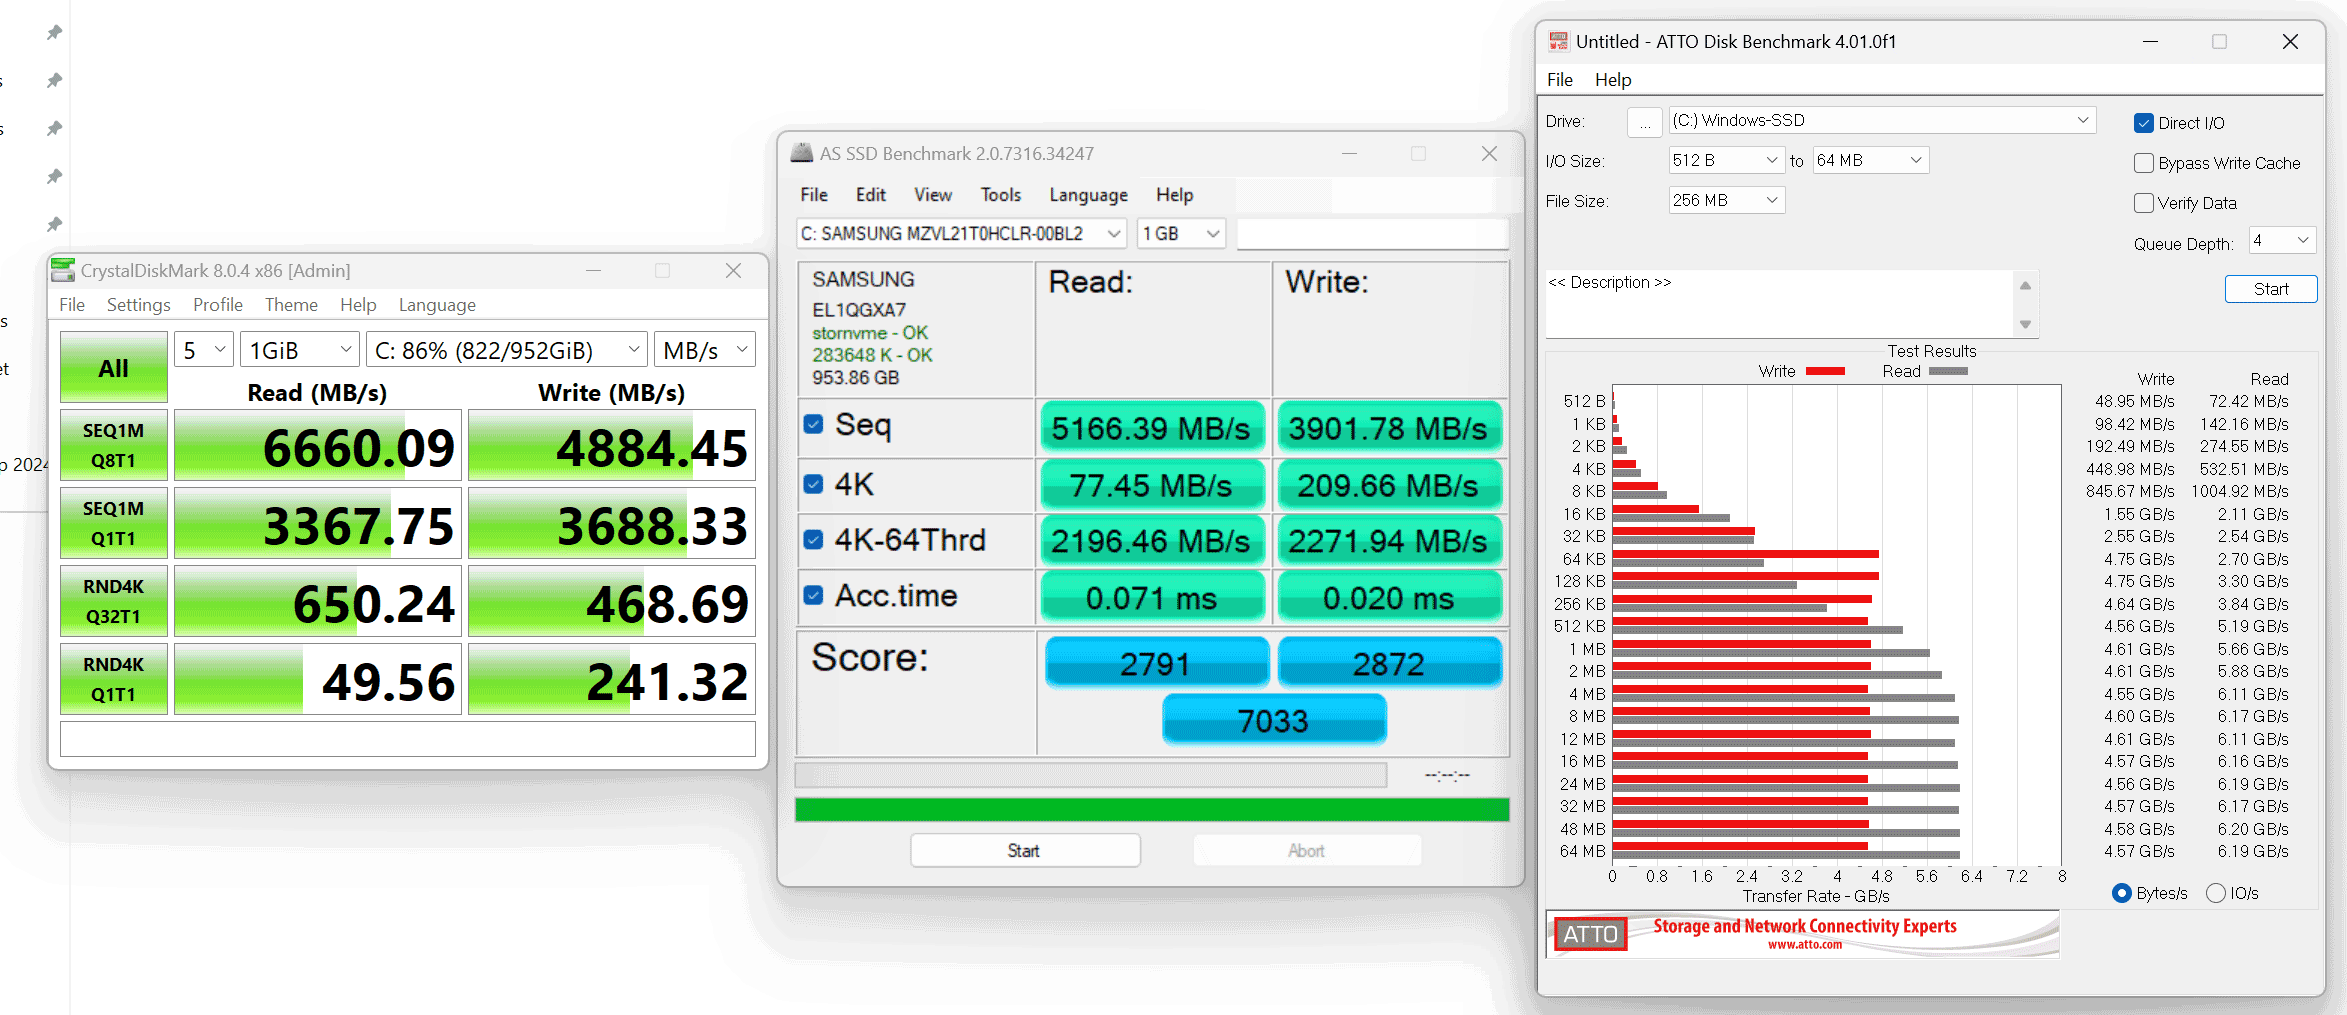The image size is (2347, 1015).
Task: Click the Seq read 5166.39 MB/s value
Action: click(x=1152, y=428)
